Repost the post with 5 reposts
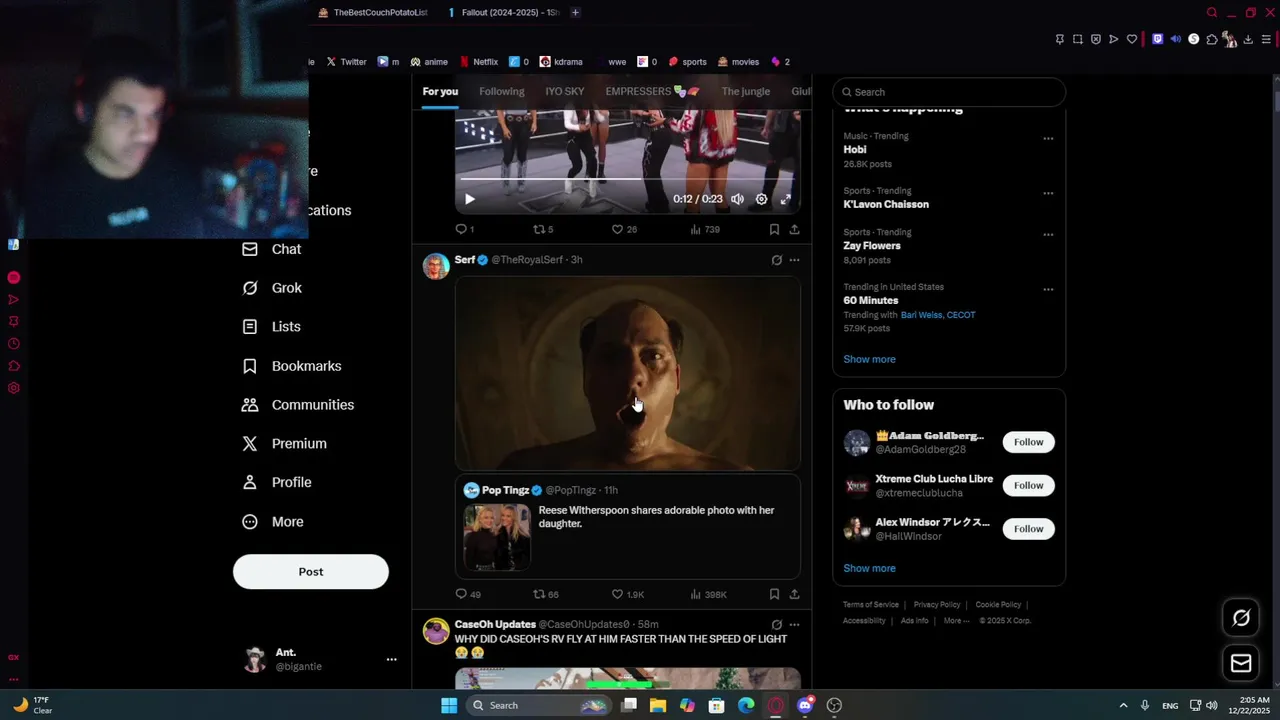 [x=543, y=229]
